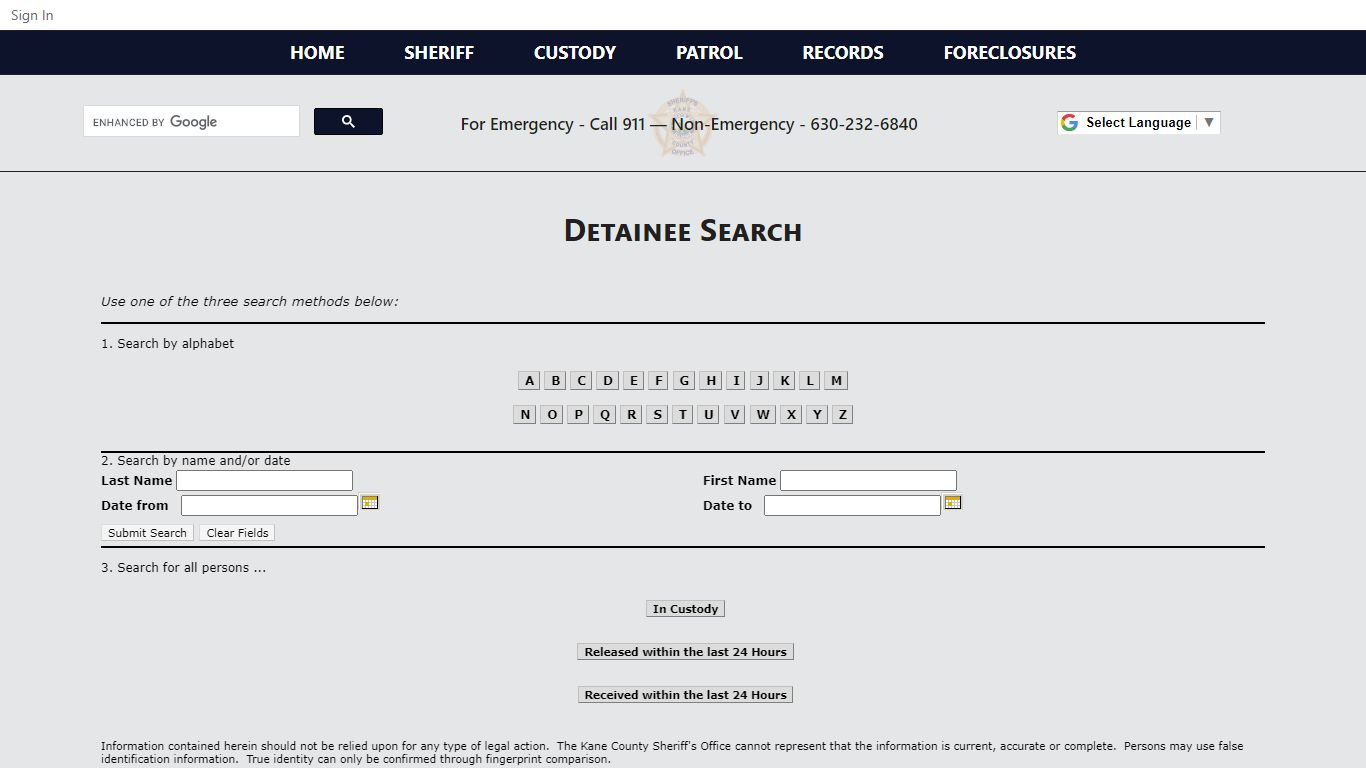
Task: Open the Date from calendar picker icon
Action: pos(370,502)
